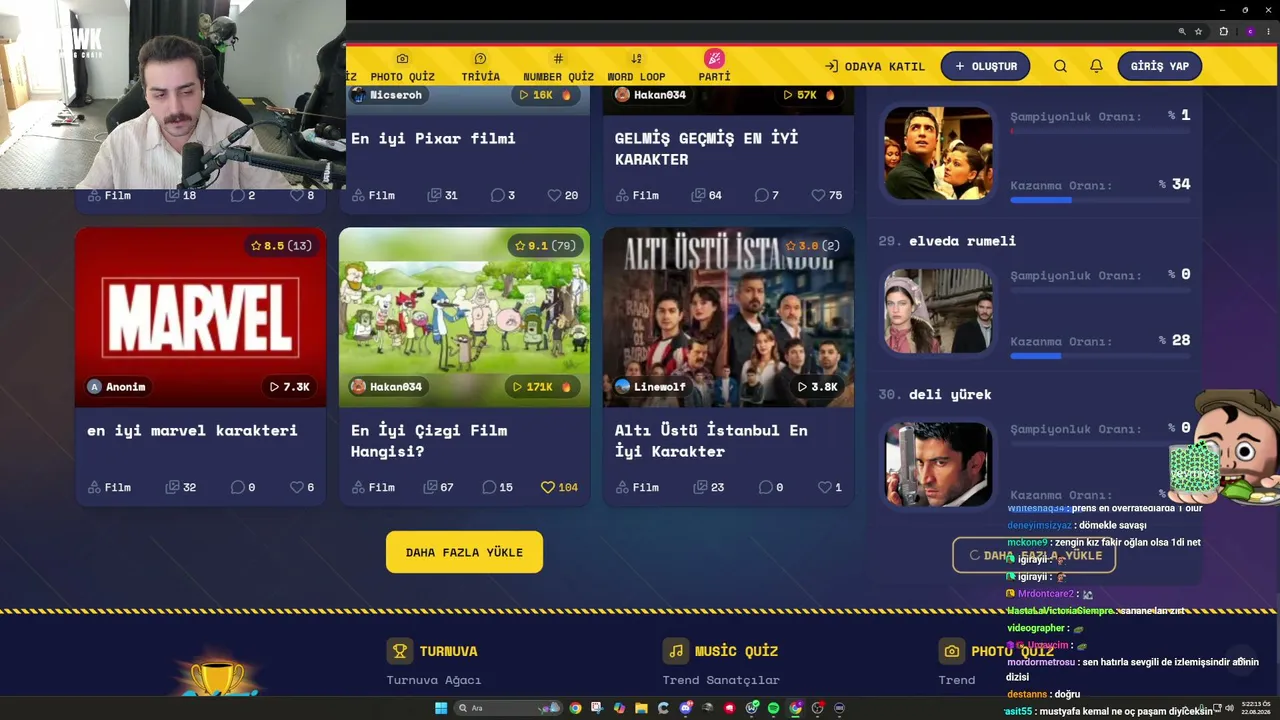This screenshot has height=720, width=1280.
Task: Click the Odaya Katıl link
Action: [x=875, y=67]
